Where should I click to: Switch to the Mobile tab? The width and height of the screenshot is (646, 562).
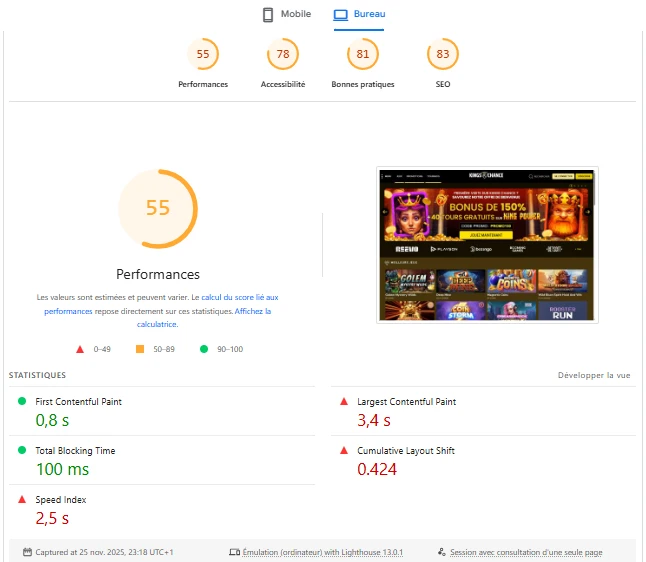(286, 15)
